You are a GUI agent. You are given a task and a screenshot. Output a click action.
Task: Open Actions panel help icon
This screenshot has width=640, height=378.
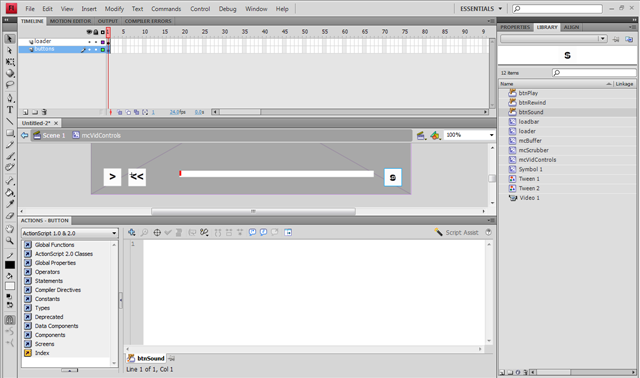click(x=488, y=232)
